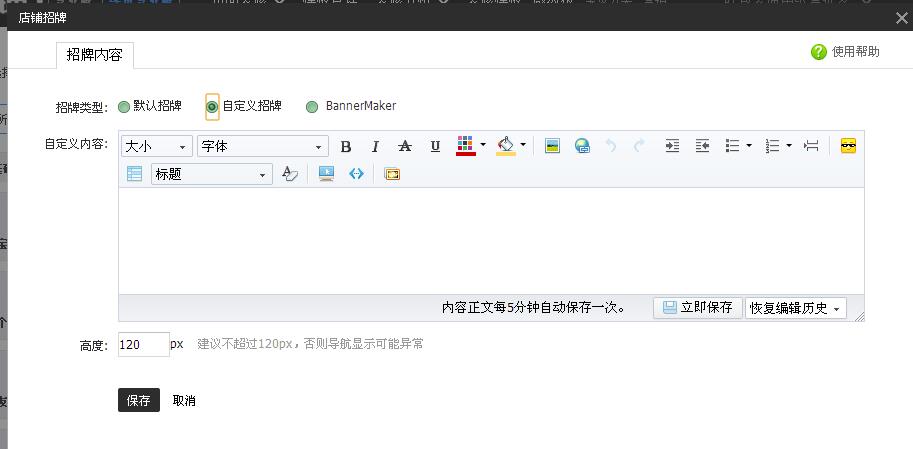Viewport: 913px width, 449px height.
Task: Insert video via the media icon
Action: [327, 174]
